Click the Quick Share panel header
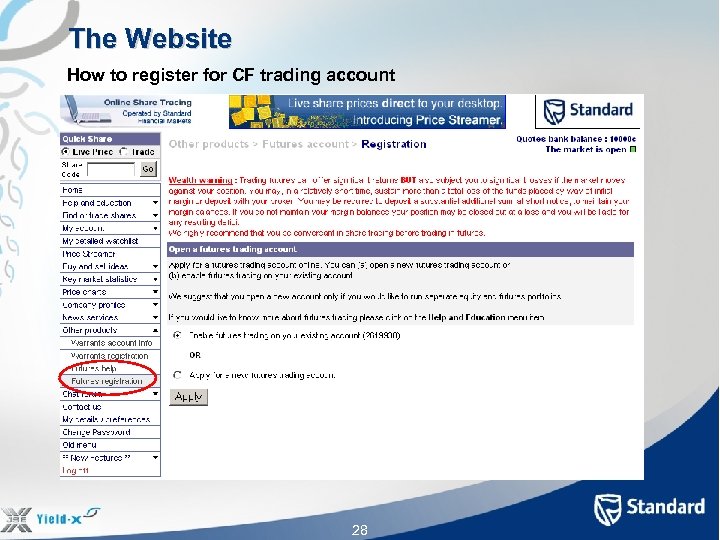Image resolution: width=720 pixels, height=540 pixels. tap(110, 139)
